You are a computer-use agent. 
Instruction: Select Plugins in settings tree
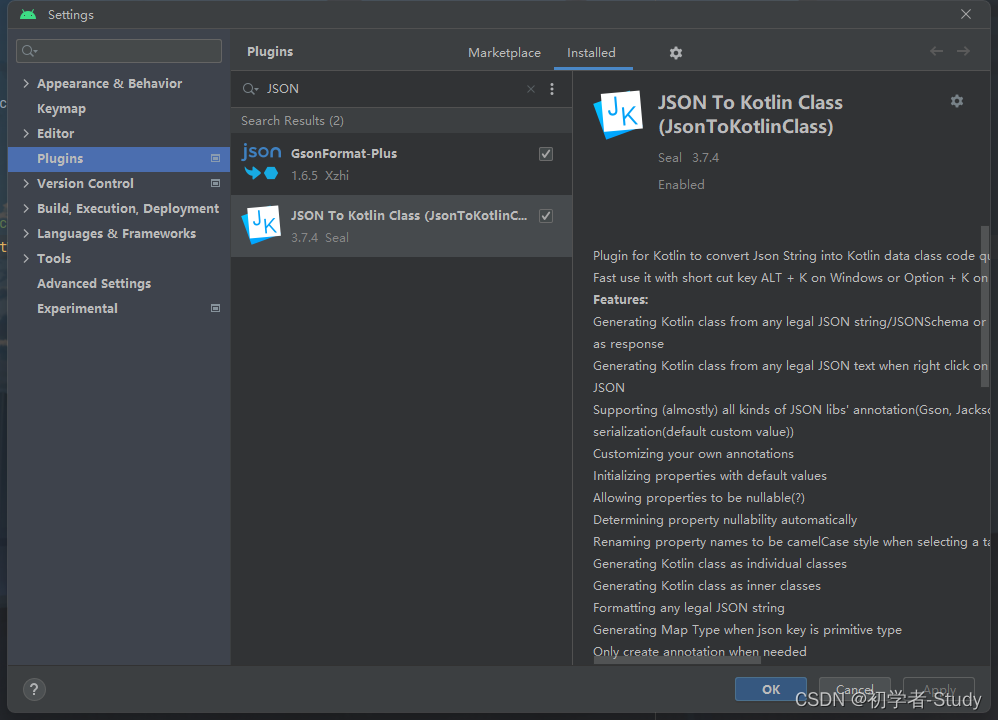[119, 159]
